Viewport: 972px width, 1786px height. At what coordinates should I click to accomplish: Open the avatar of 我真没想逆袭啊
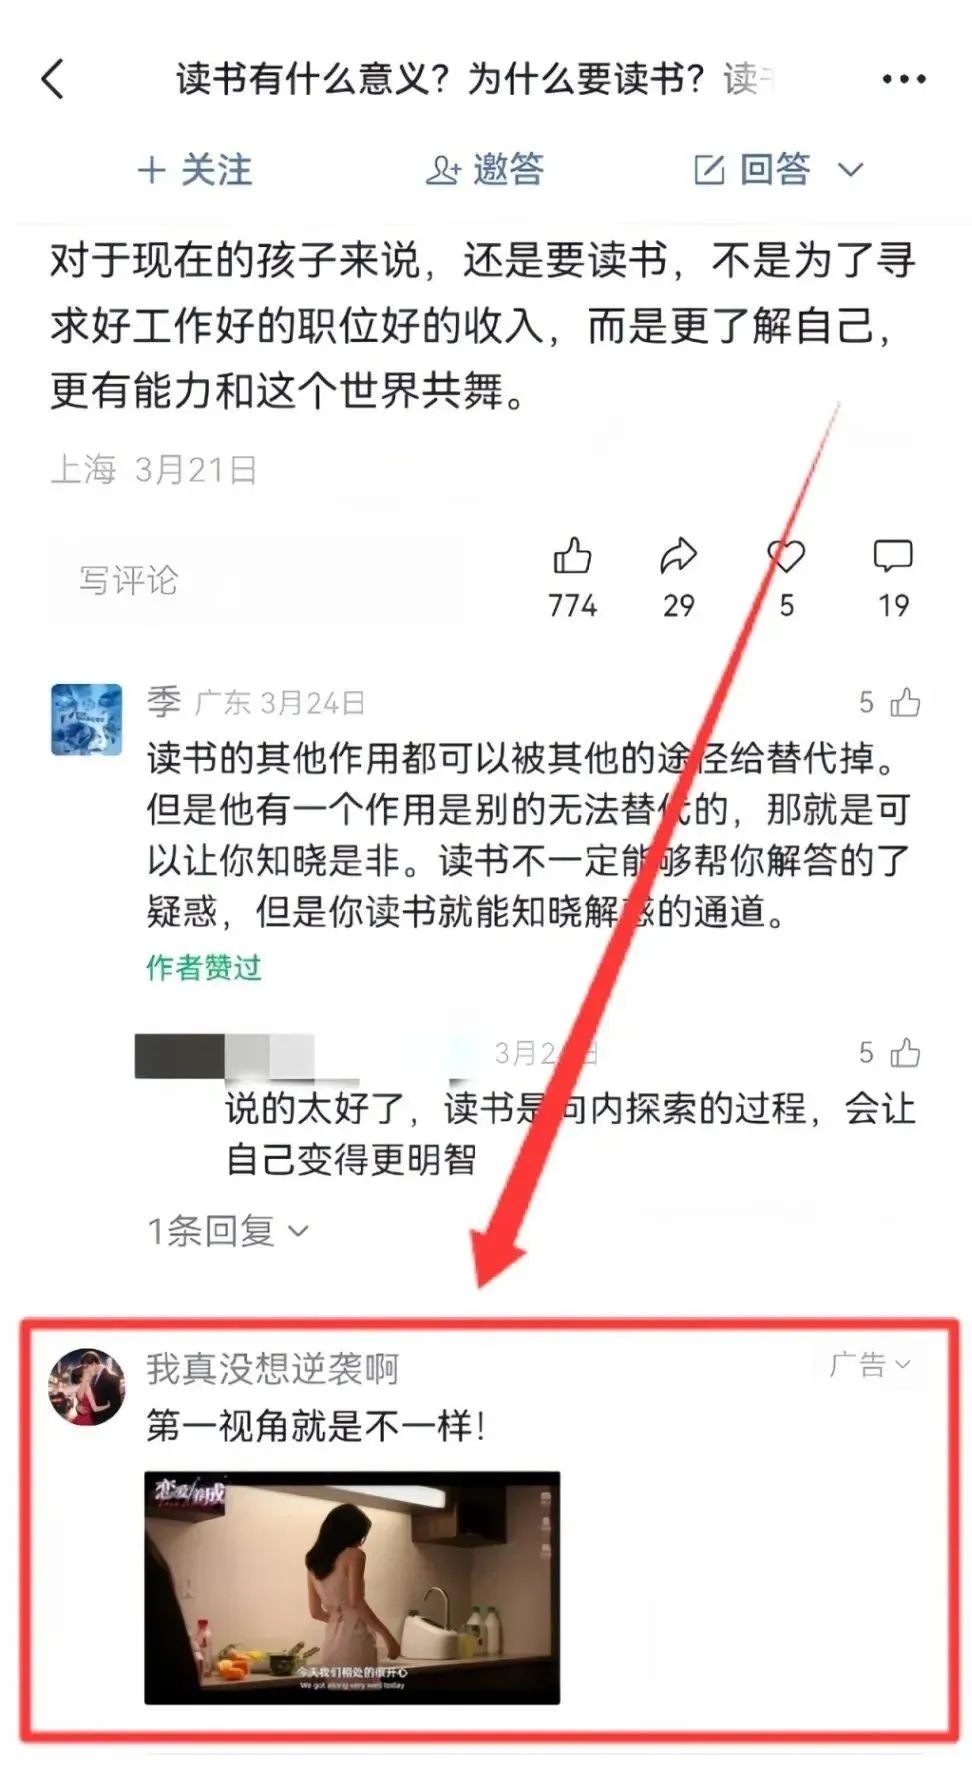click(x=87, y=1386)
